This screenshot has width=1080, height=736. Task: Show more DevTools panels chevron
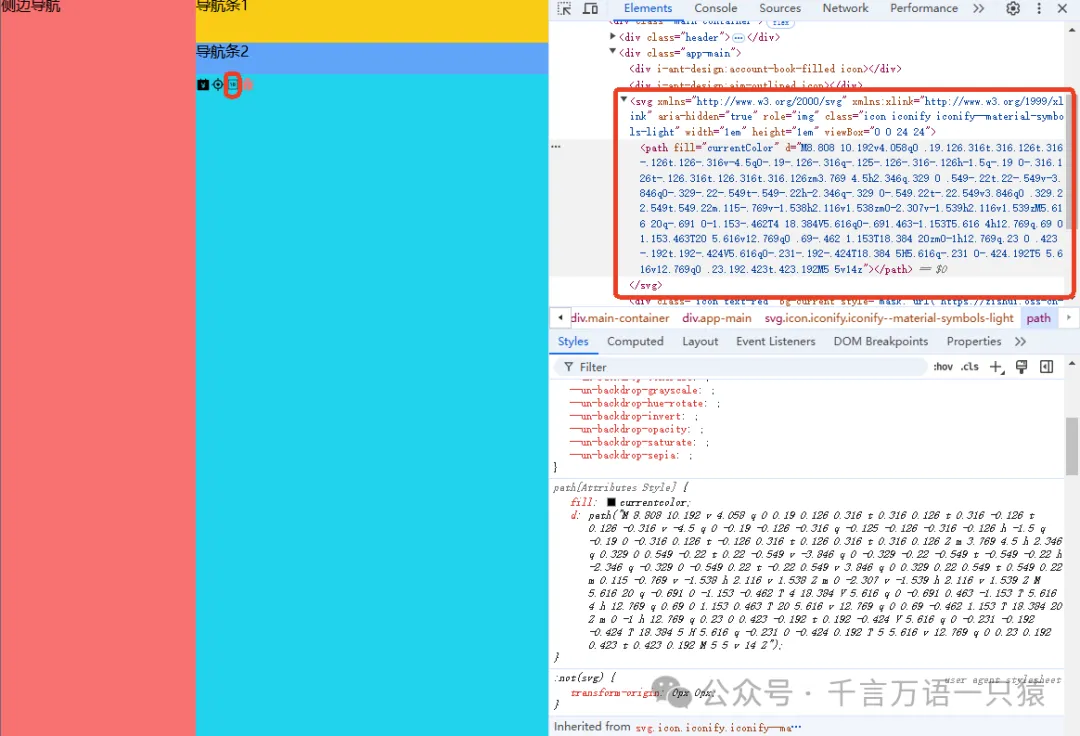click(x=978, y=8)
